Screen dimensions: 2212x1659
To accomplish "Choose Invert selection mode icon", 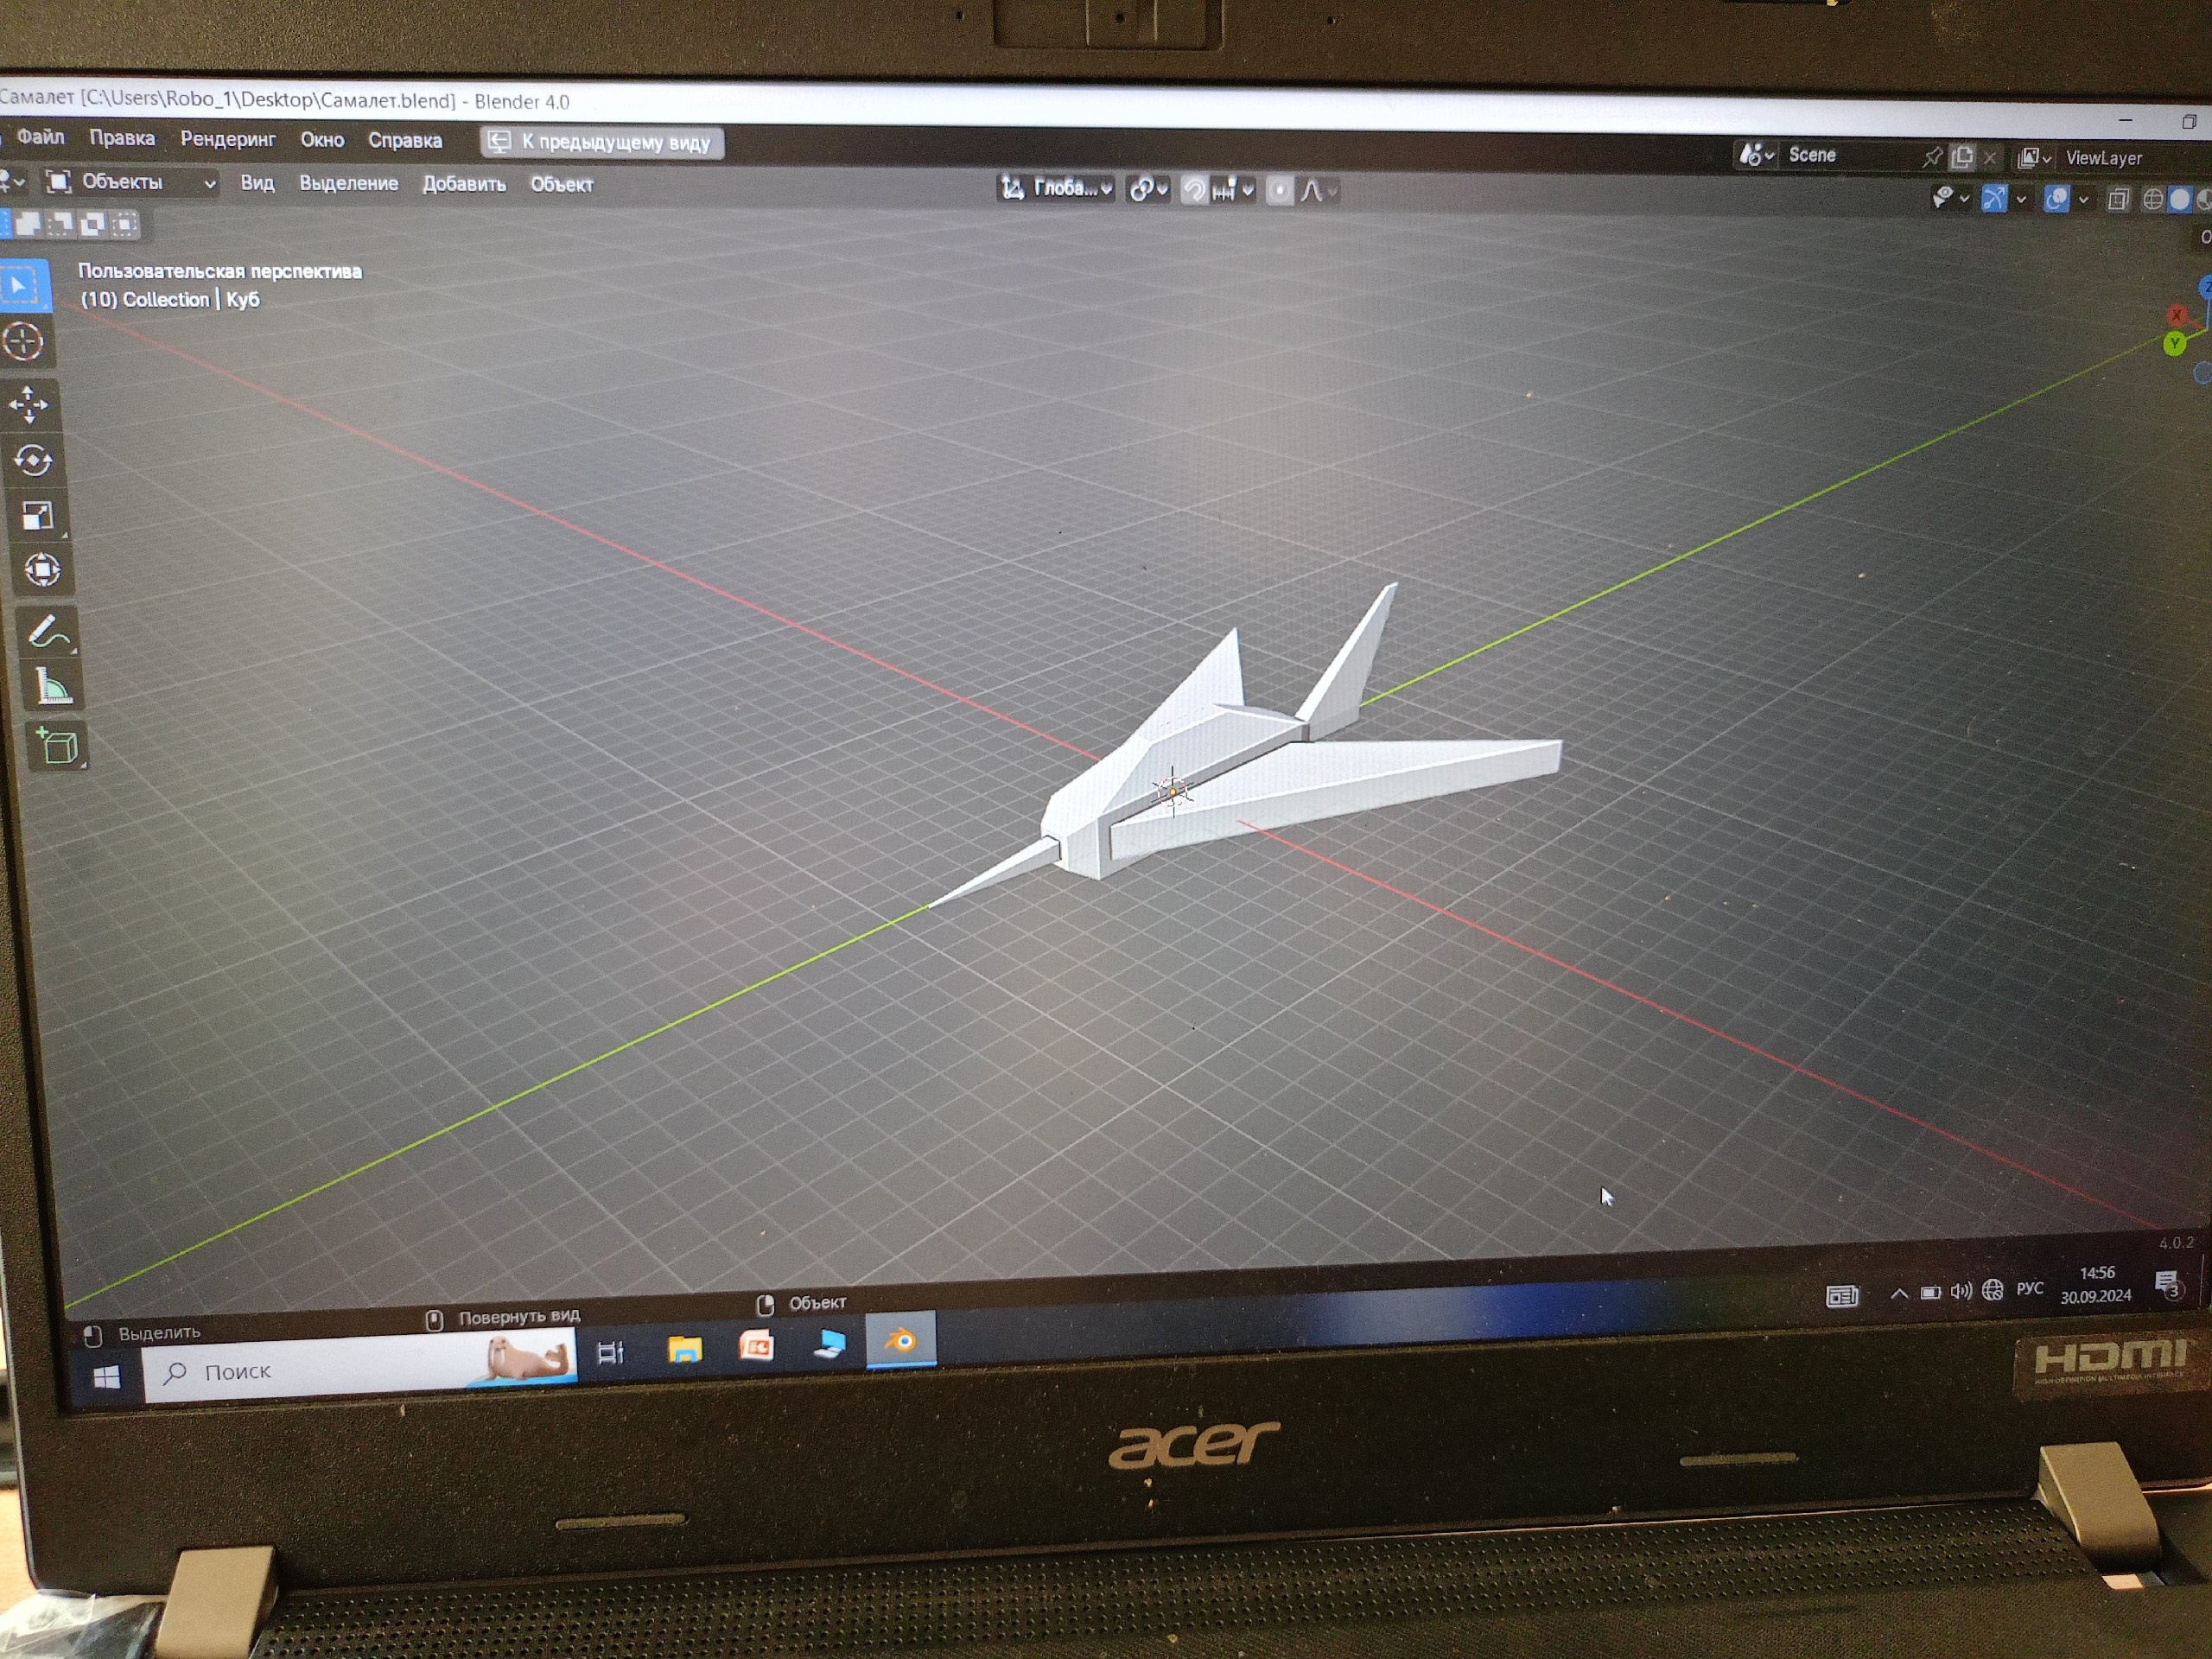I will coord(93,224).
